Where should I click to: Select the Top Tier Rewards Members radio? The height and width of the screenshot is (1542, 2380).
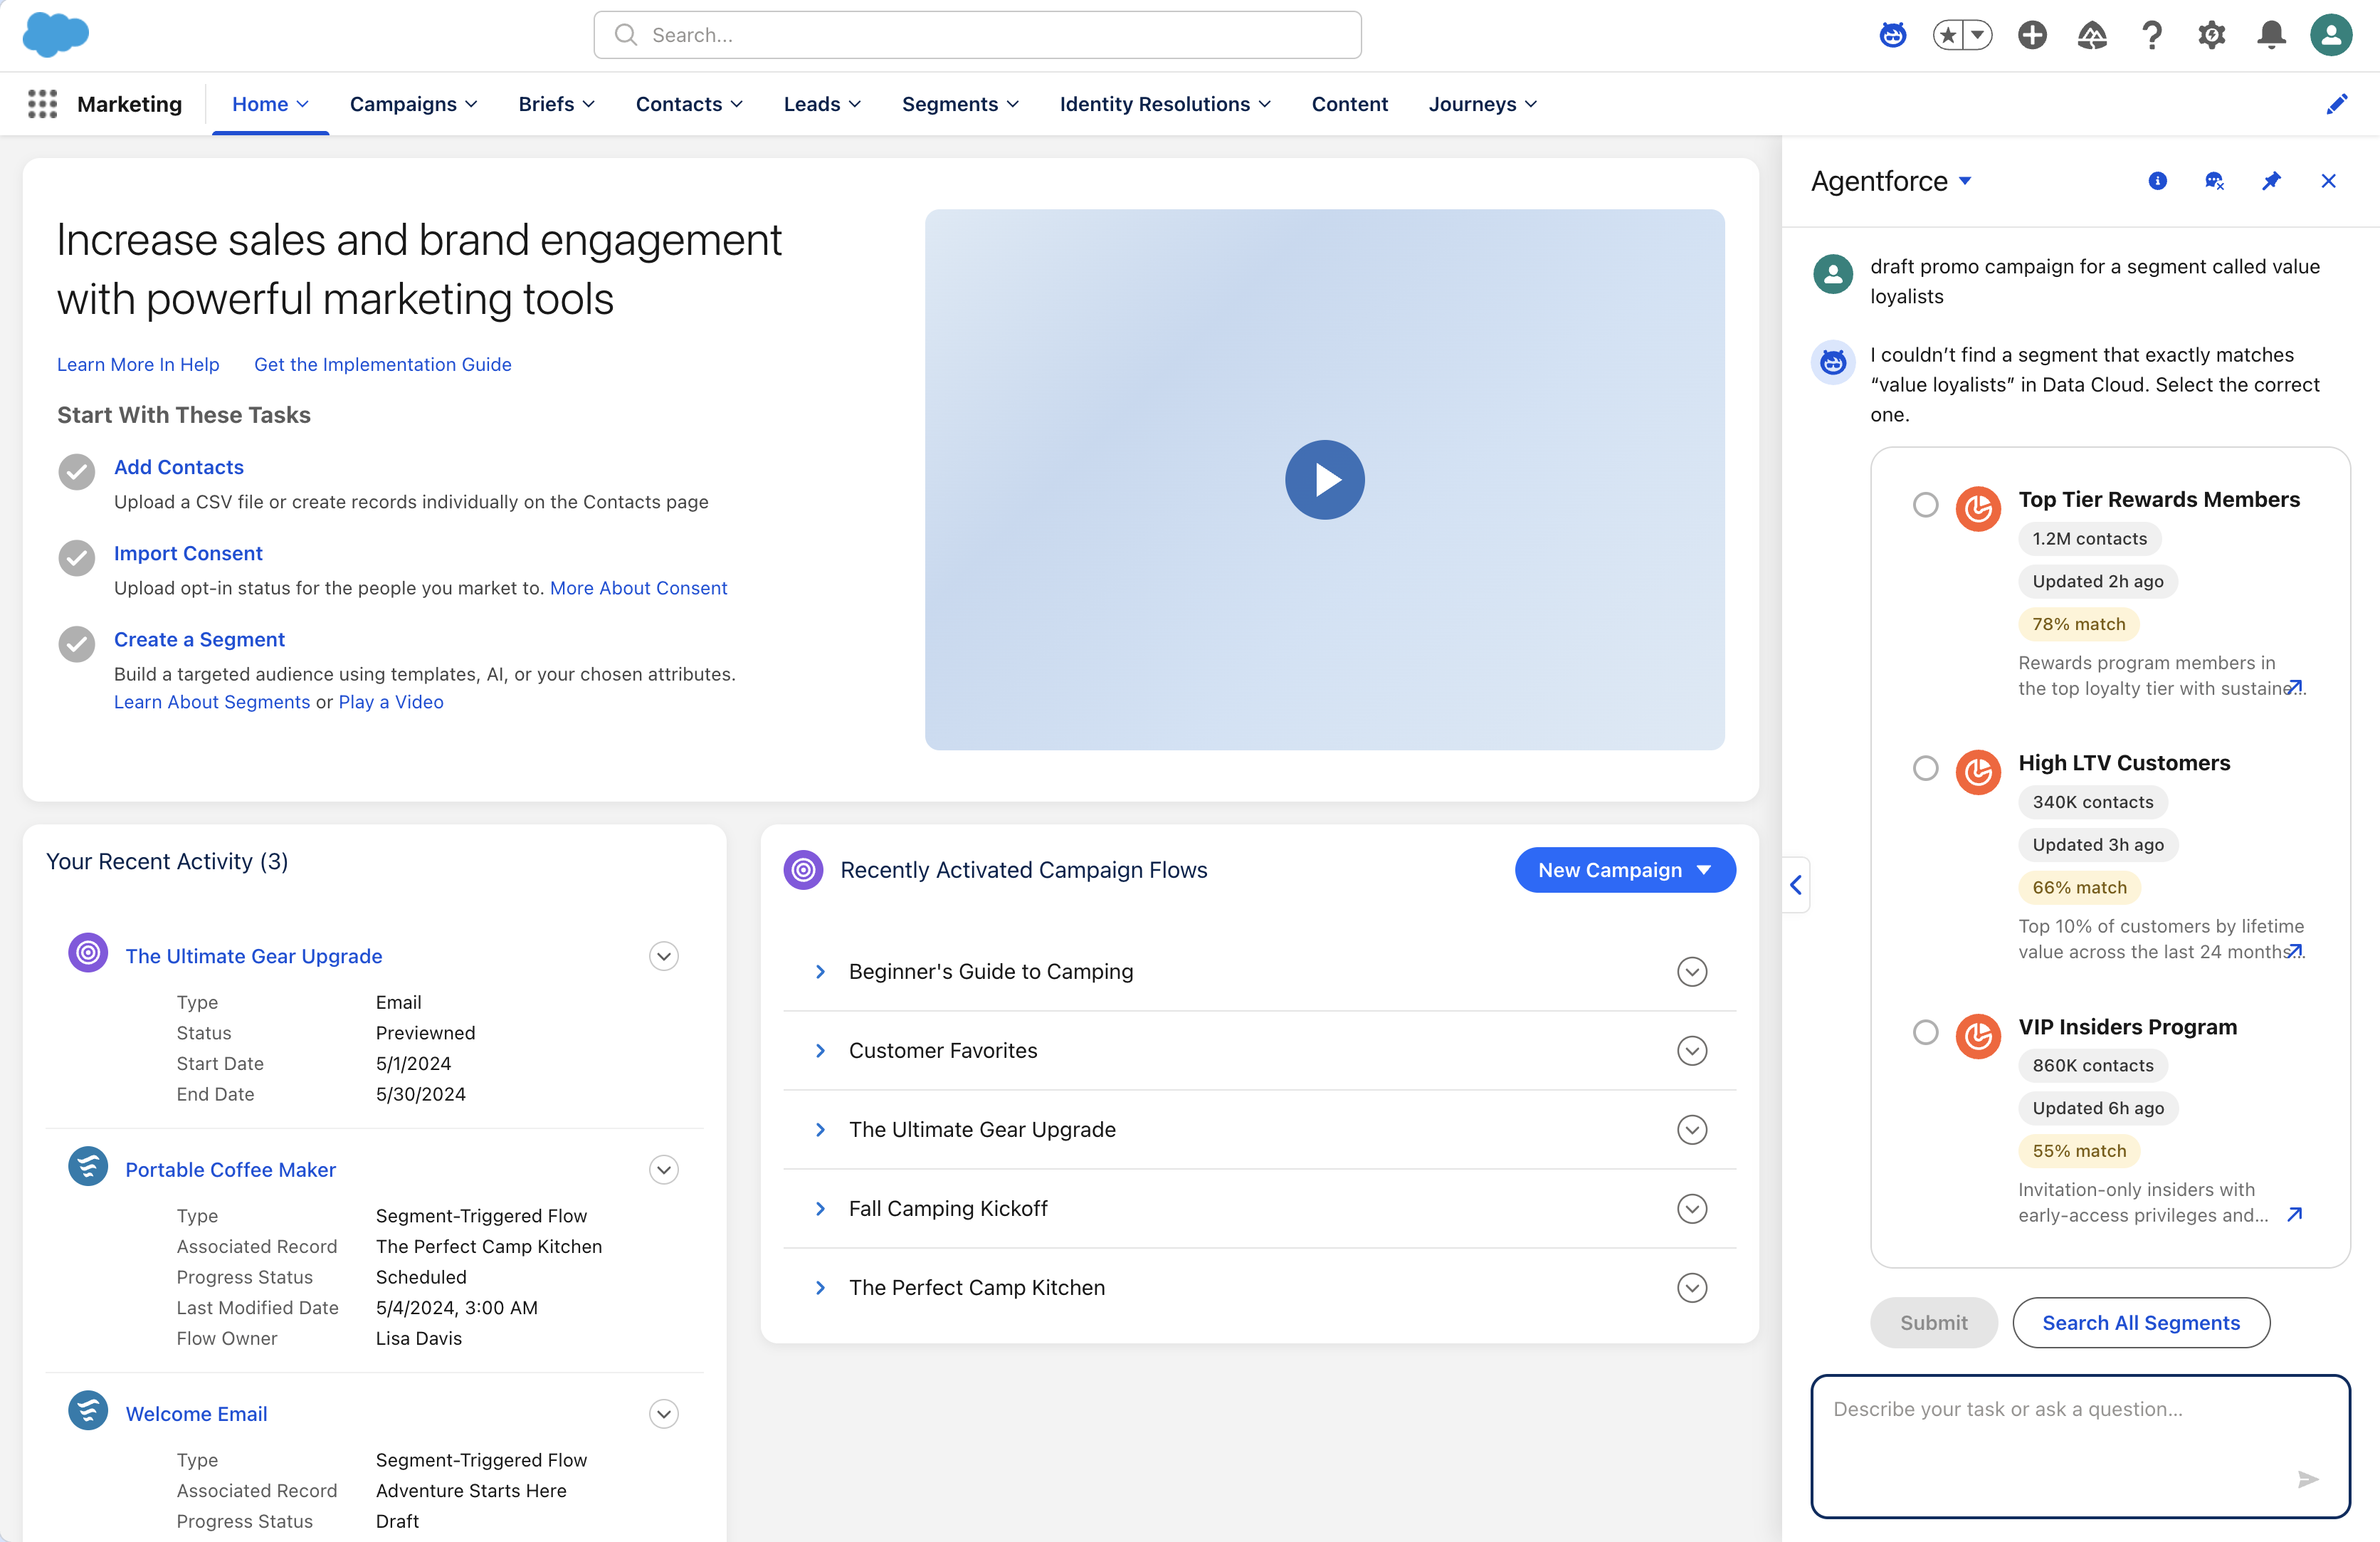click(x=1925, y=505)
